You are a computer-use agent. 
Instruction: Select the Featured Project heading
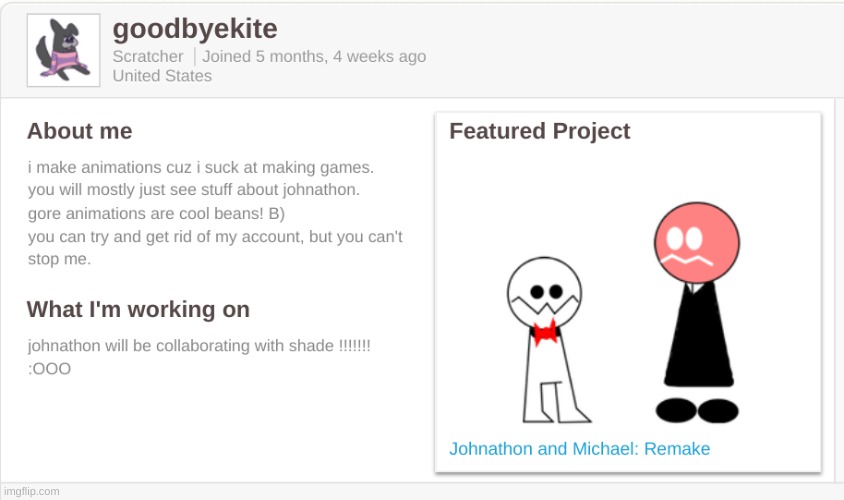[539, 131]
